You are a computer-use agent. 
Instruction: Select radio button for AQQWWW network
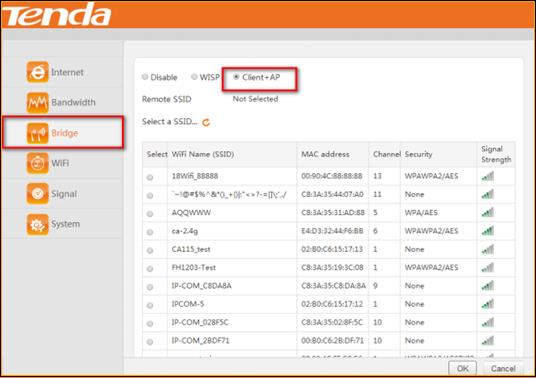(150, 214)
